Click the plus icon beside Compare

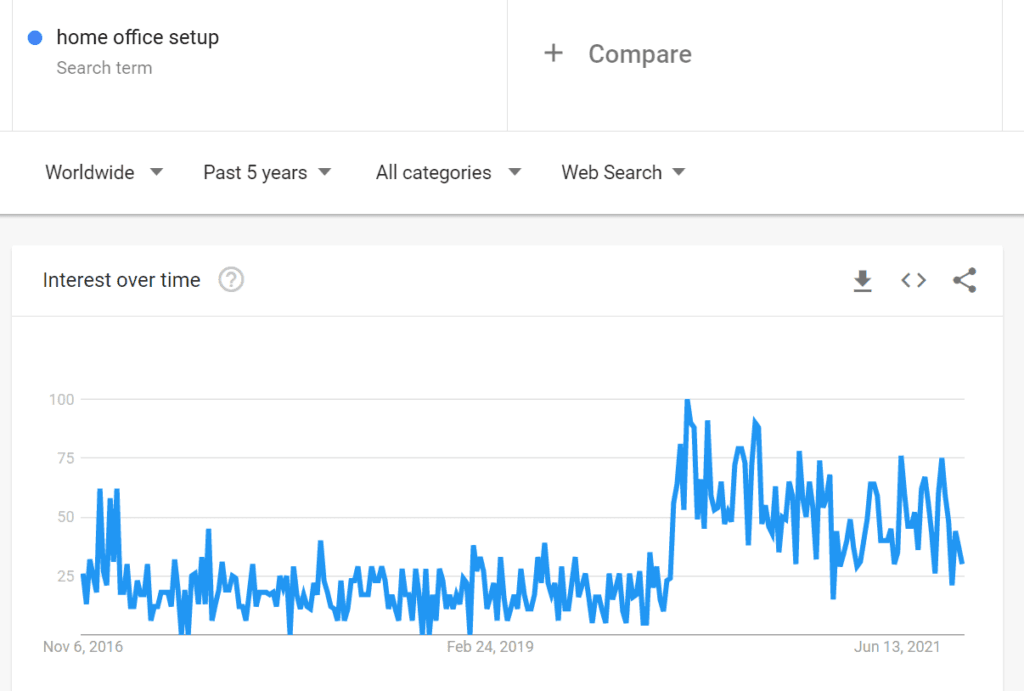click(x=553, y=54)
